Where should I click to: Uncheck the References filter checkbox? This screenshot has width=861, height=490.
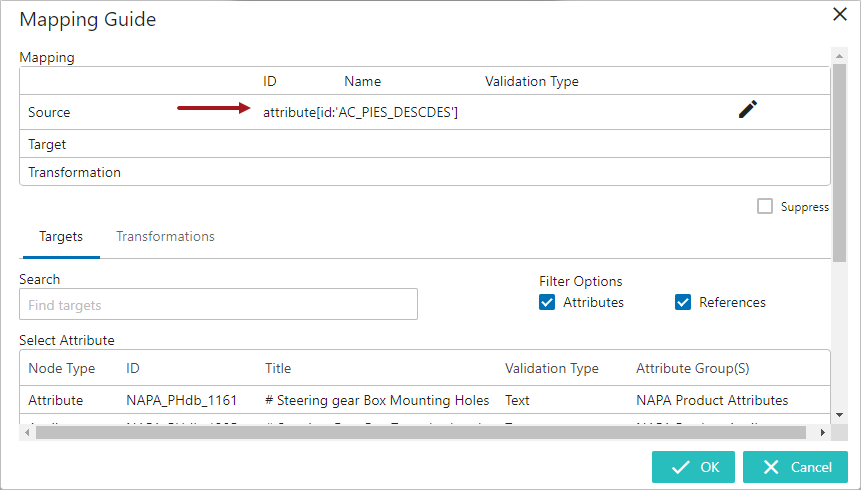click(683, 302)
